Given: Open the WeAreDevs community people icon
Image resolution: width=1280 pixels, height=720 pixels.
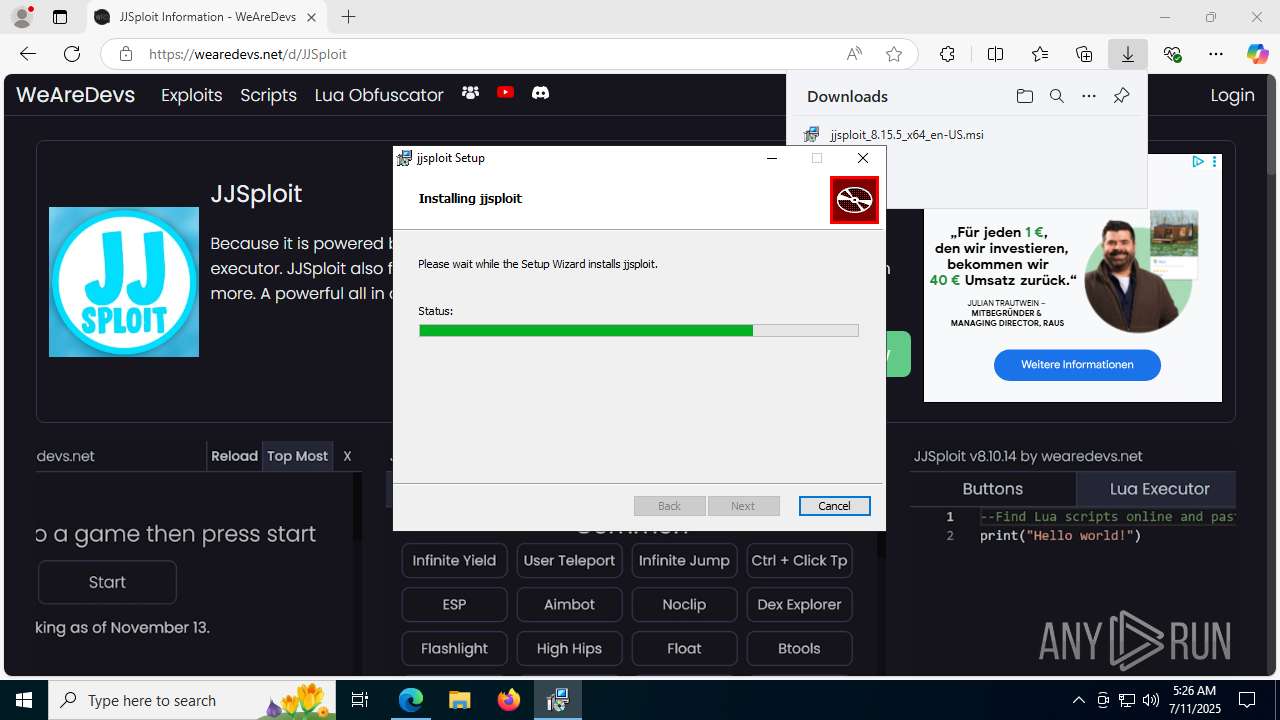Looking at the screenshot, I should click(x=470, y=93).
